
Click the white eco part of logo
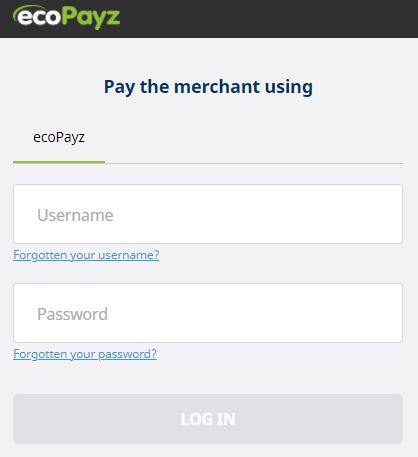[x=39, y=17]
